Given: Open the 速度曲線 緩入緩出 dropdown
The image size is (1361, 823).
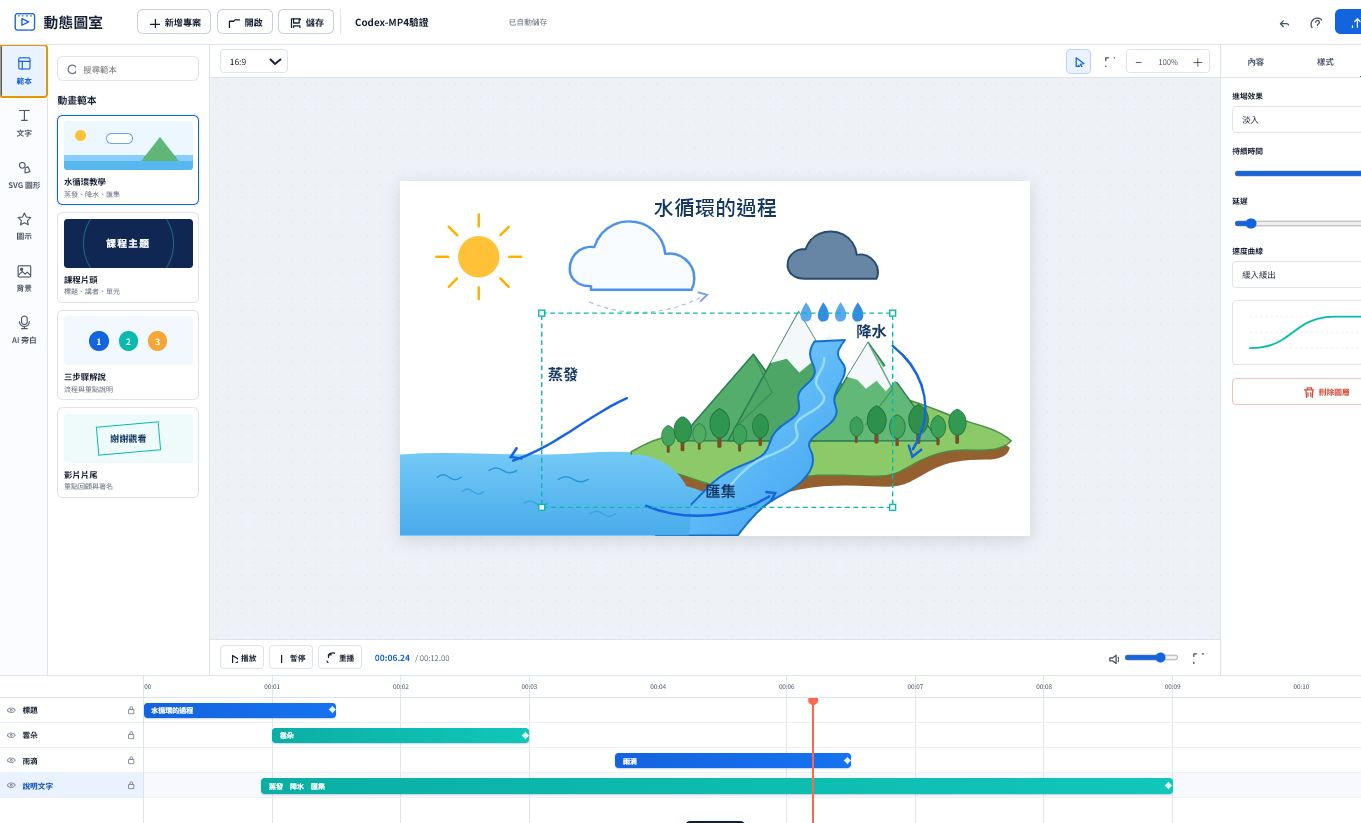Looking at the screenshot, I should point(1296,274).
